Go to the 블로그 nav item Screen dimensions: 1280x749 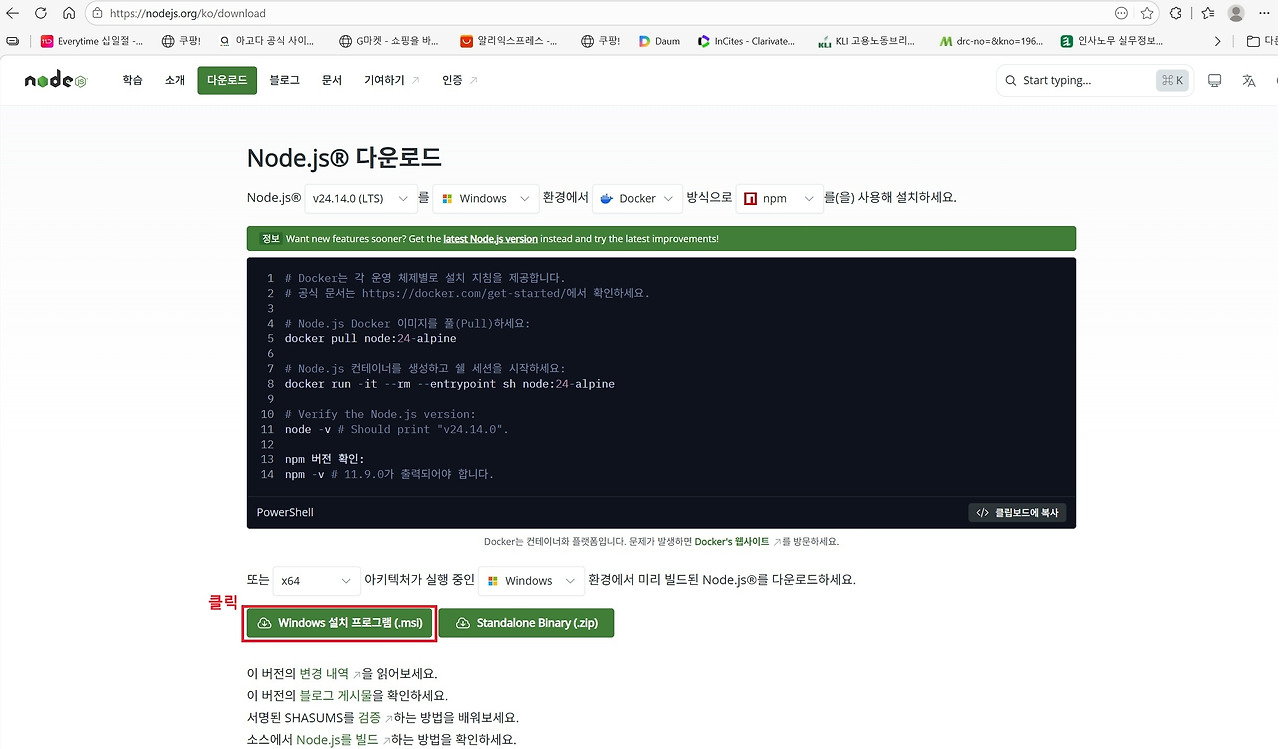tap(284, 80)
